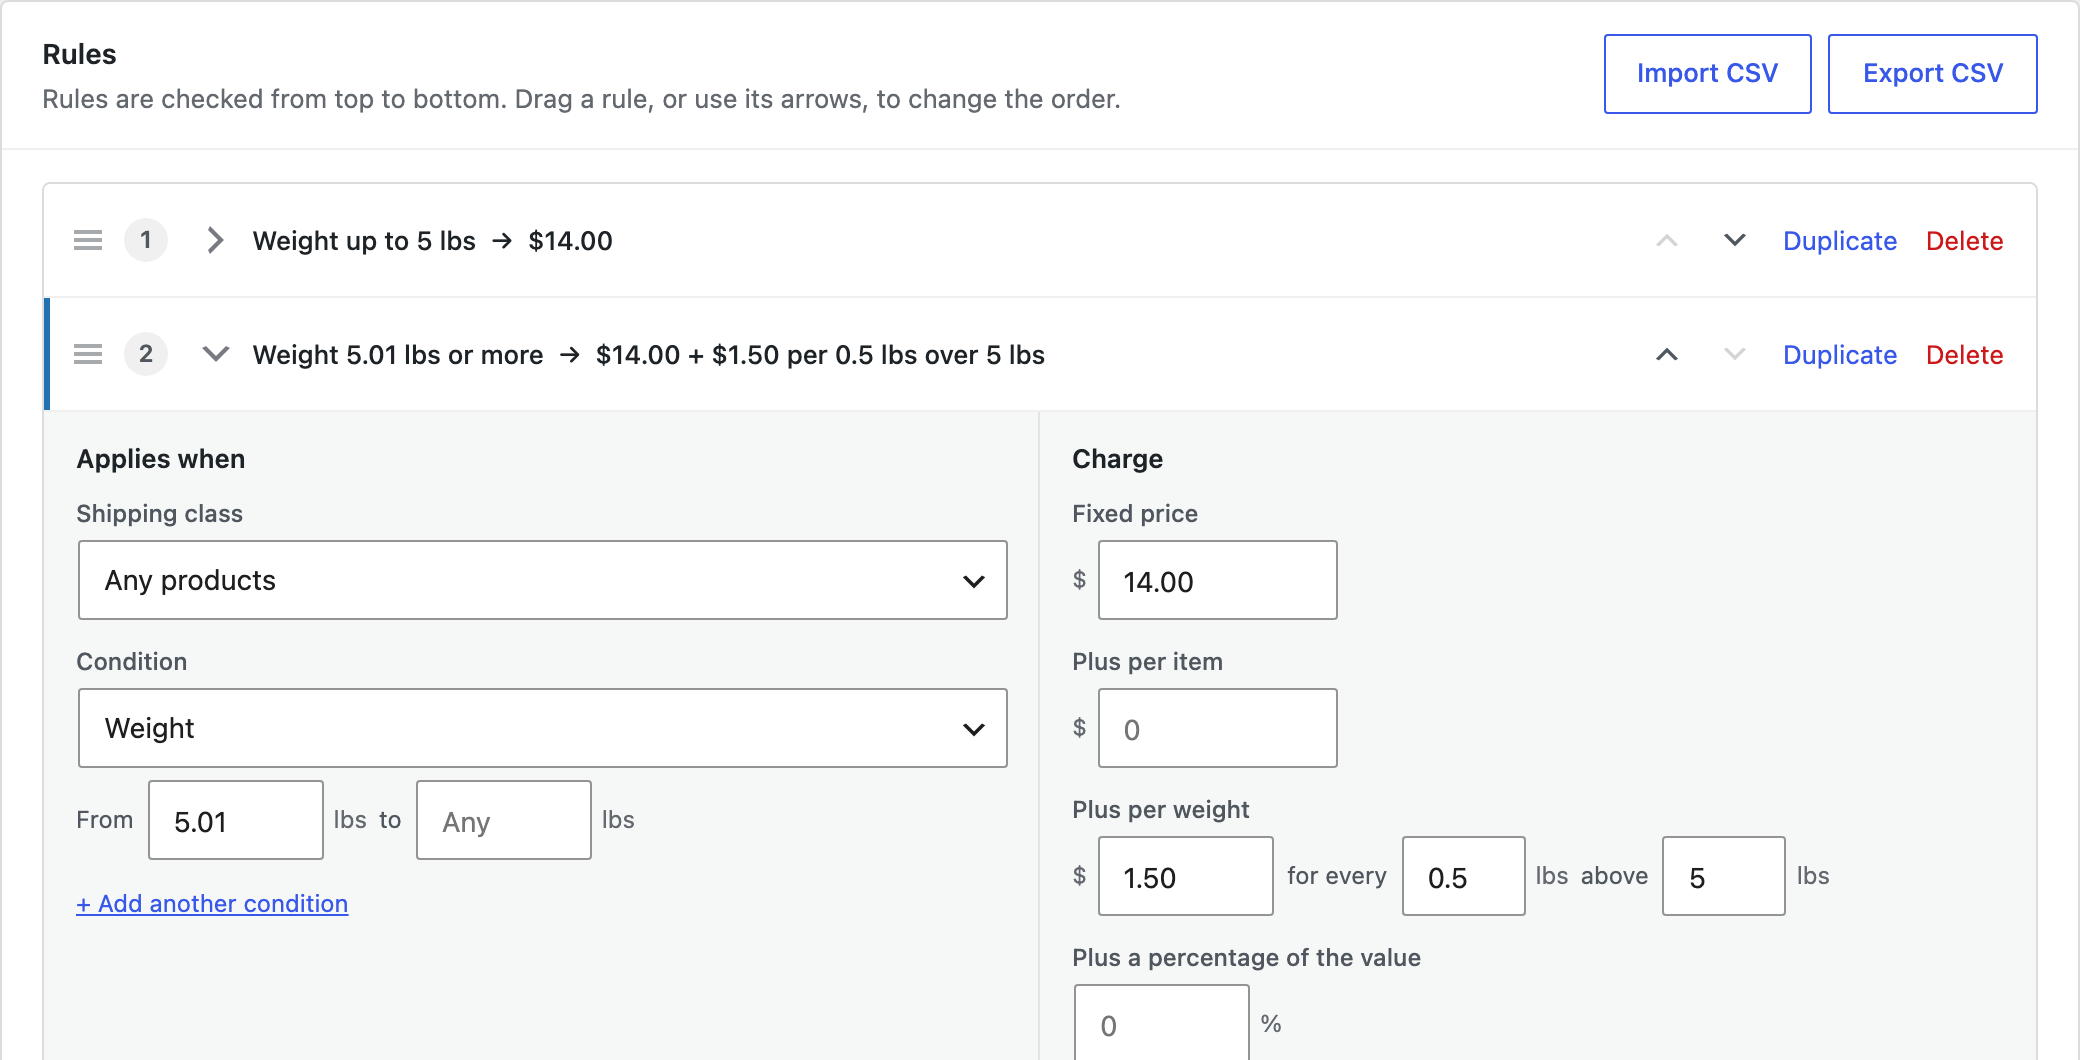The image size is (2080, 1060).
Task: Edit the Fixed price field 14.00
Action: (x=1218, y=580)
